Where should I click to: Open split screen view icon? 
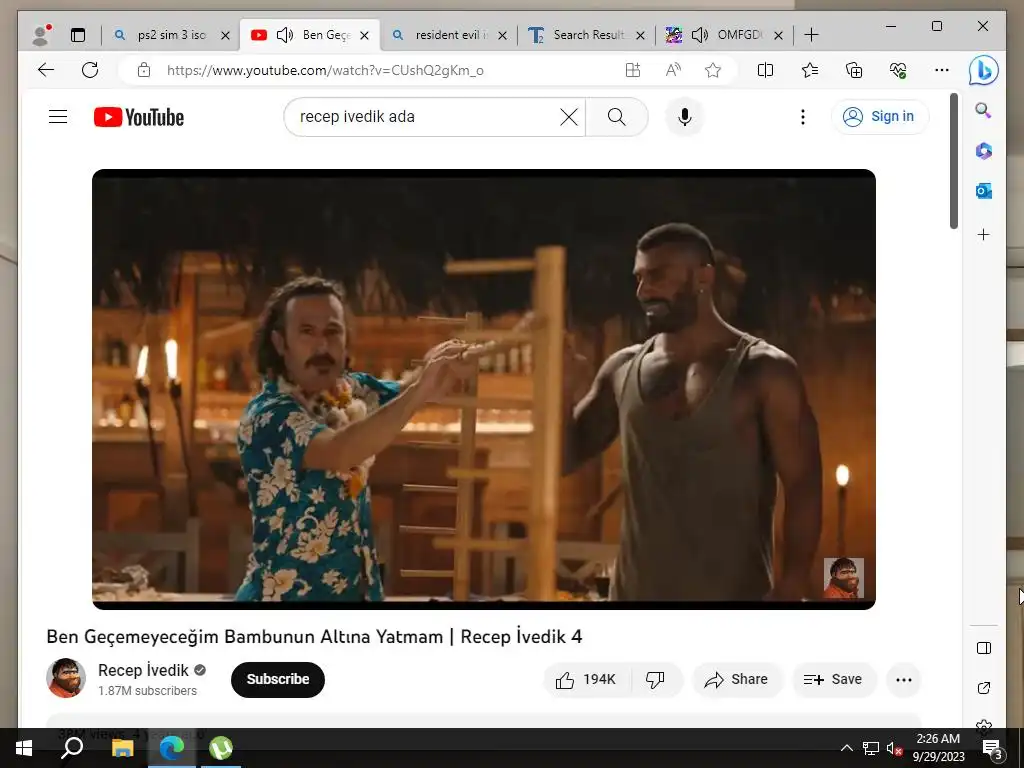(x=765, y=70)
